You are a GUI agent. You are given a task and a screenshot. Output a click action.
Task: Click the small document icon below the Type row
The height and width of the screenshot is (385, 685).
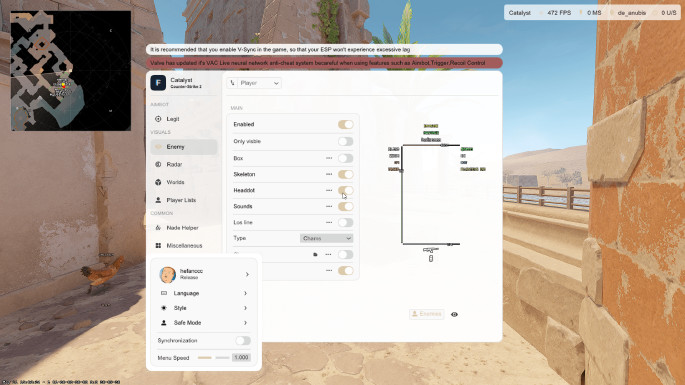coord(315,254)
